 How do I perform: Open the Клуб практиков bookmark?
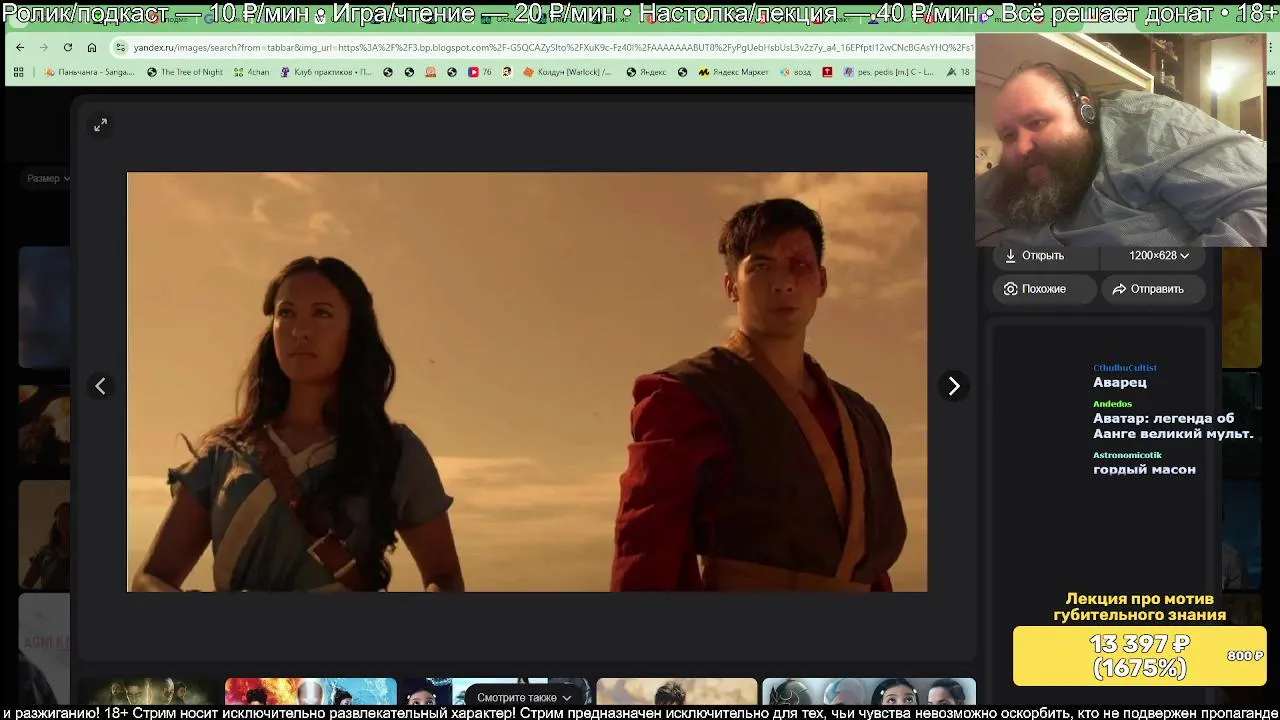click(326, 72)
